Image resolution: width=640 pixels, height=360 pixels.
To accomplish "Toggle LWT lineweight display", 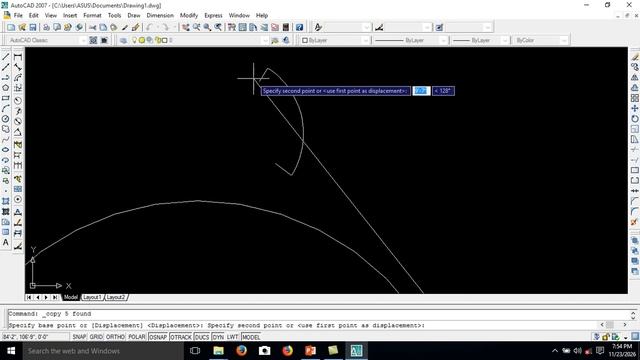I will click(x=232, y=337).
